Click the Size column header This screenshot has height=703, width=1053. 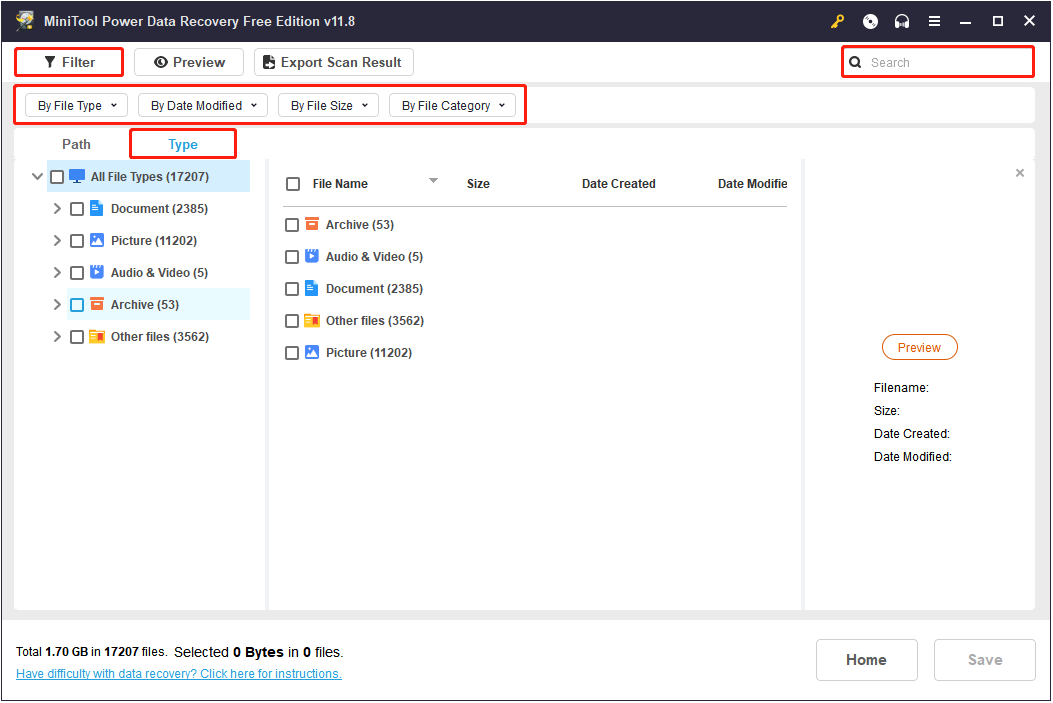(478, 184)
